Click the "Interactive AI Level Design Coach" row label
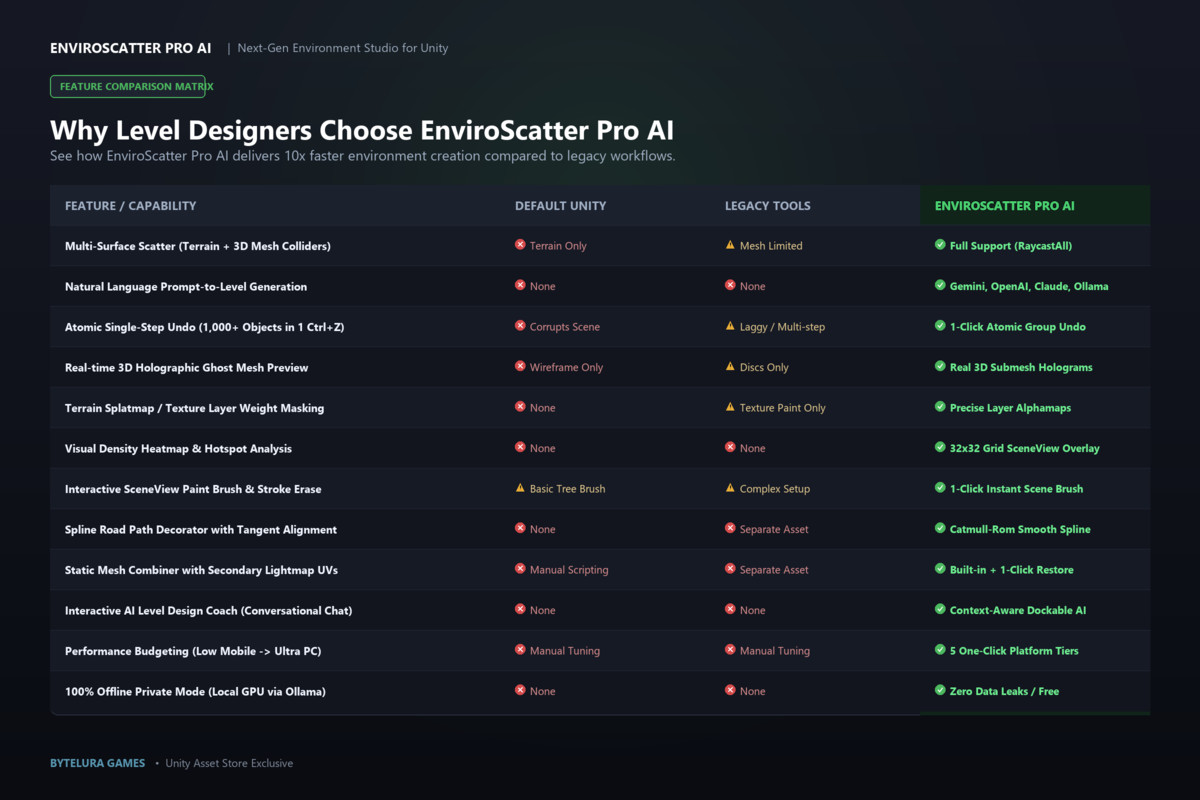Viewport: 1200px width, 800px height. pyautogui.click(x=209, y=611)
